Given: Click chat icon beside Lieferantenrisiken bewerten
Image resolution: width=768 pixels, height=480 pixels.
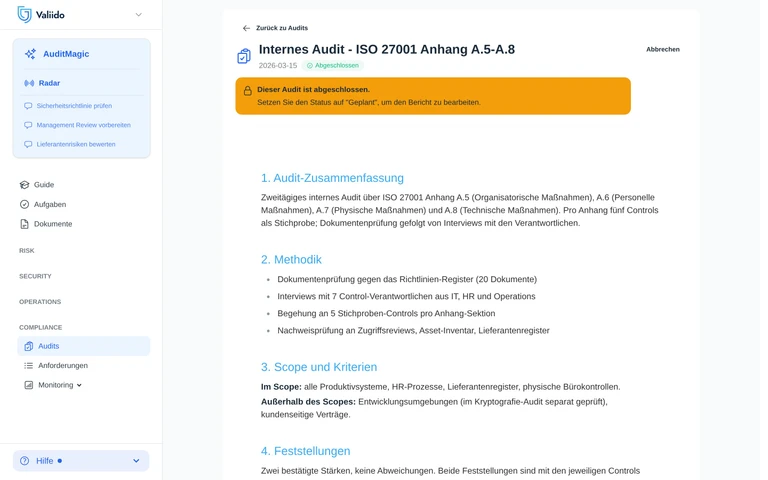Looking at the screenshot, I should (x=28, y=144).
